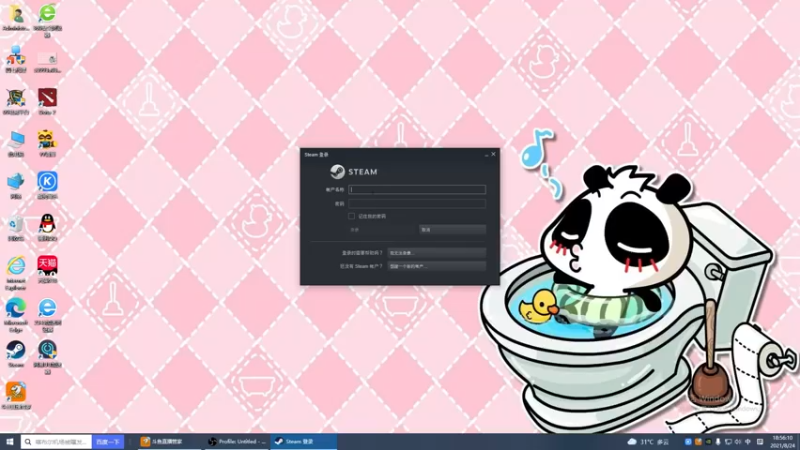Screen dimensions: 800x450
Task: Open the orange Douyu streaming desktop icon
Action: point(16,395)
